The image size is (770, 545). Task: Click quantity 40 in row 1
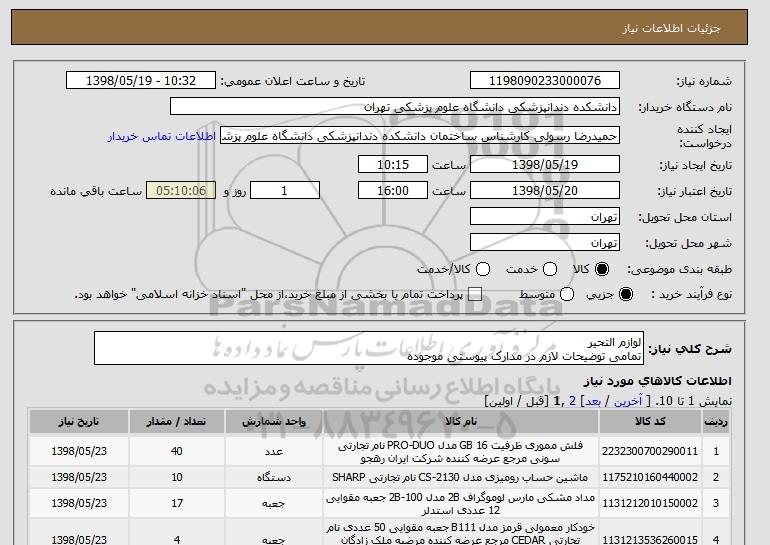point(177,451)
